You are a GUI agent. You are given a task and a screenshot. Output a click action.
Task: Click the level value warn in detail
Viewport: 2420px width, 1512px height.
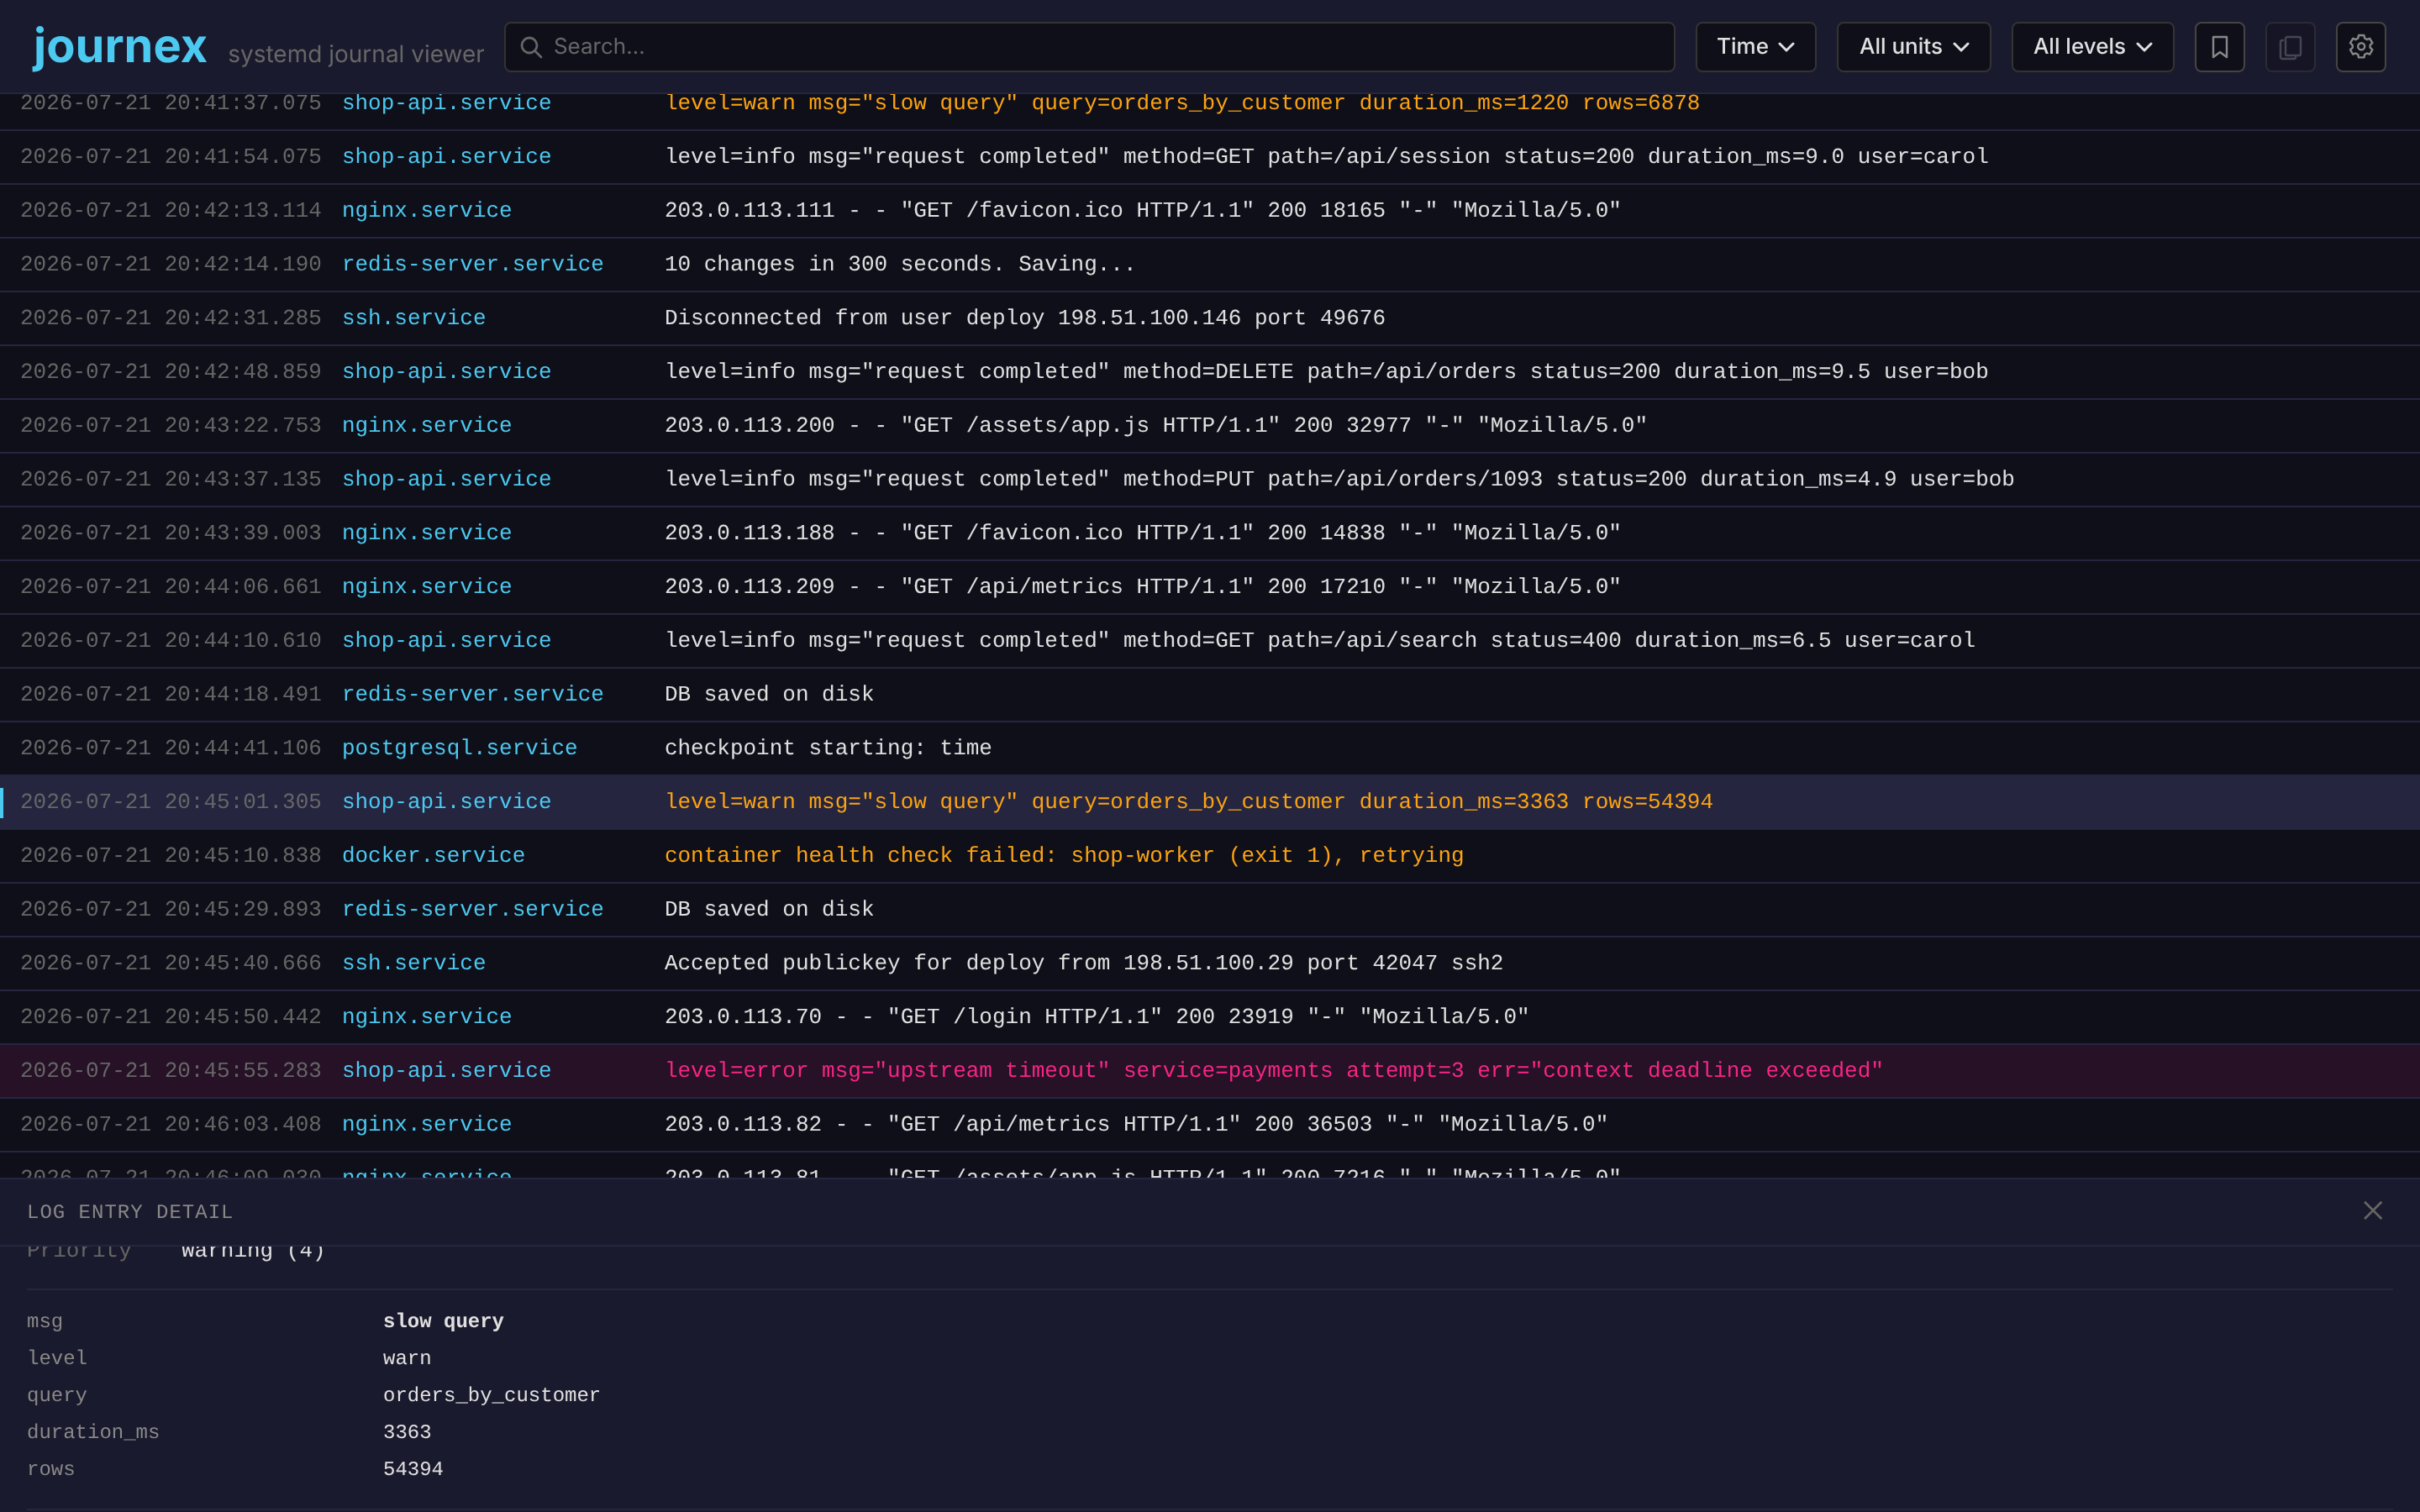coord(407,1358)
